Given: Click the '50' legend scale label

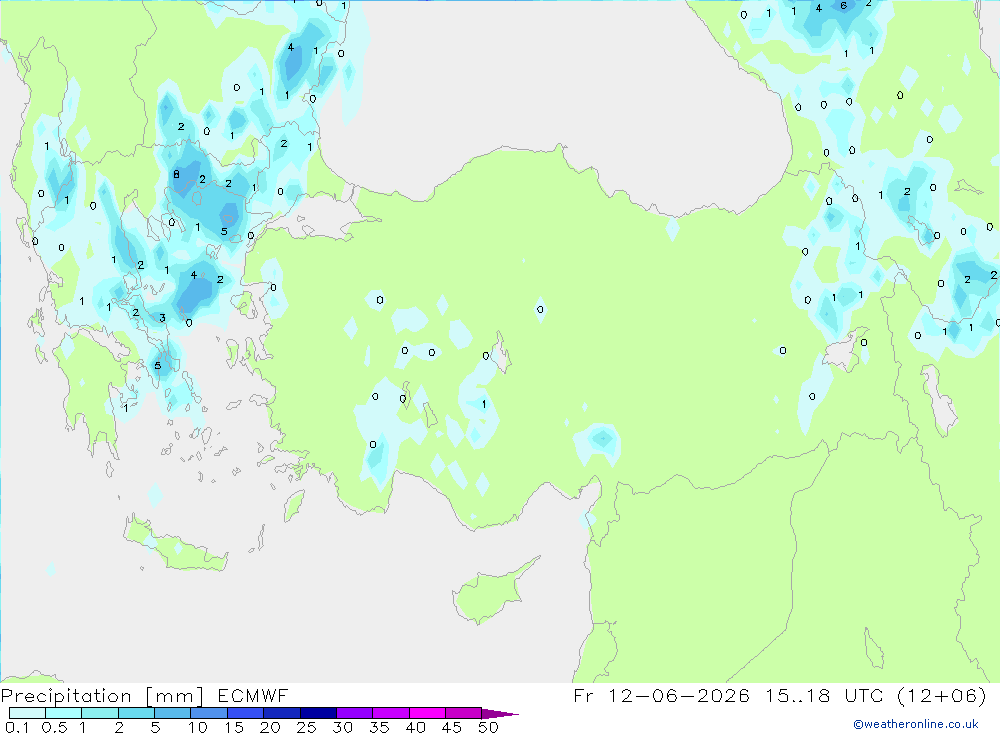Looking at the screenshot, I should tap(488, 727).
